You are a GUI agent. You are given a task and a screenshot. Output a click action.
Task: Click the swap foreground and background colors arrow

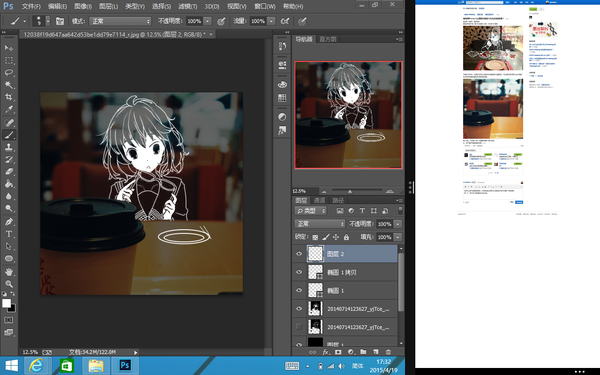[x=13, y=294]
